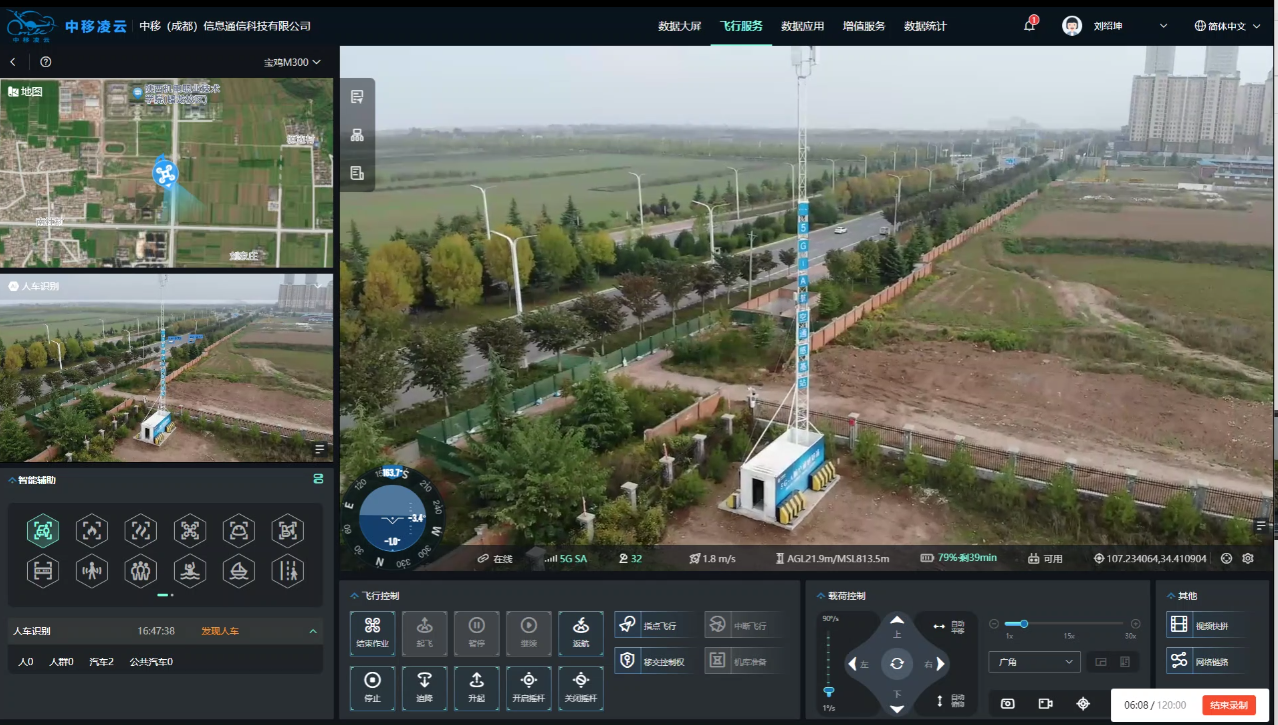Screen dimensions: 1278x725
Task: Enable fire detection hexagon icon
Action: [92, 531]
